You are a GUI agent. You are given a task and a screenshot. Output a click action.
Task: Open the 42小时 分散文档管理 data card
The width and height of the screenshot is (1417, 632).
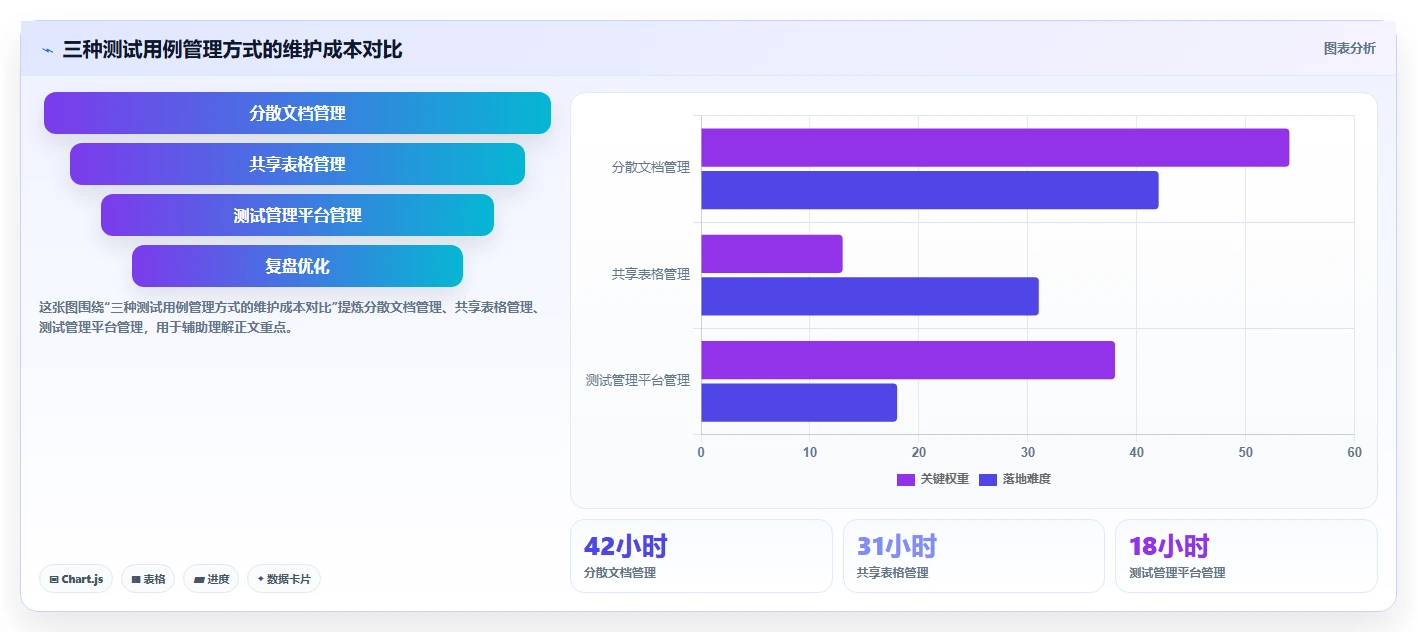pyautogui.click(x=701, y=556)
